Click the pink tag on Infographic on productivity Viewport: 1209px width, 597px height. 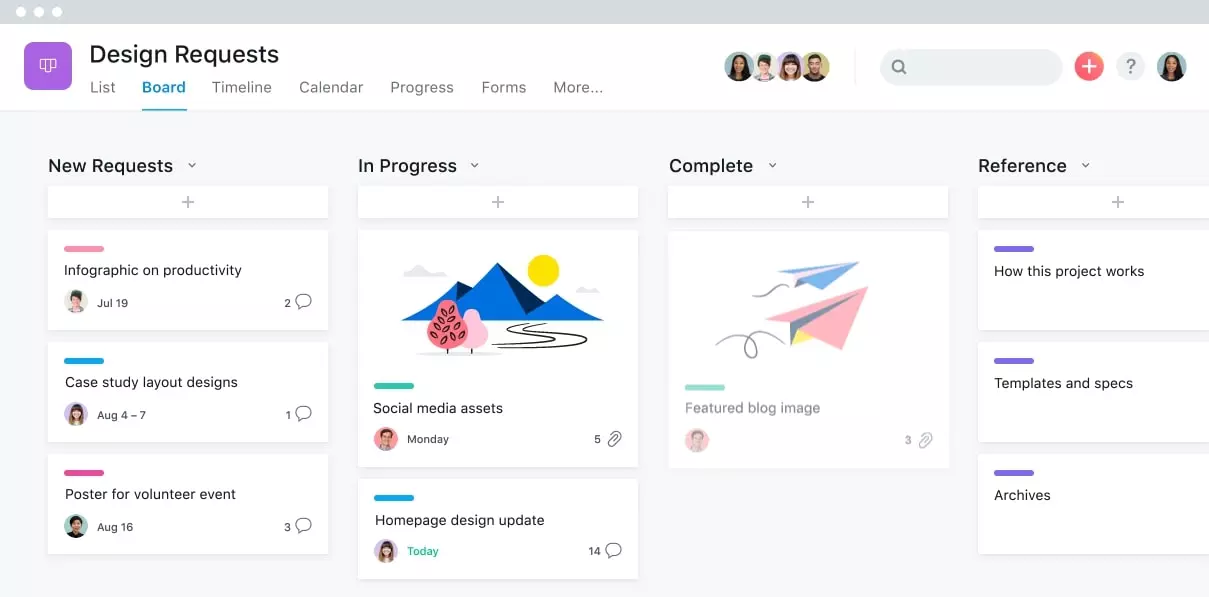click(84, 249)
